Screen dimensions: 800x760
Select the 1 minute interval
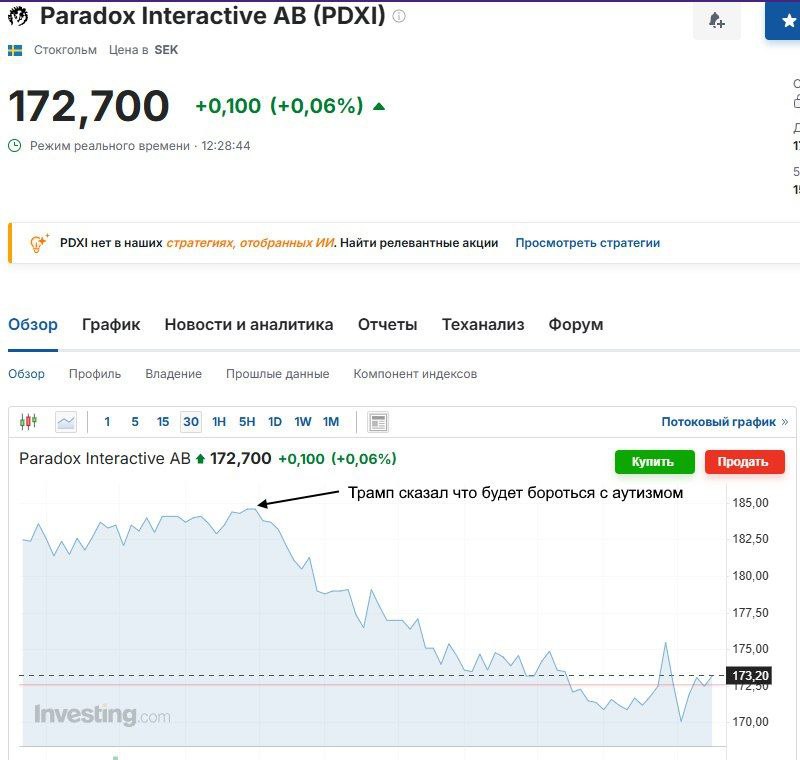click(x=107, y=422)
